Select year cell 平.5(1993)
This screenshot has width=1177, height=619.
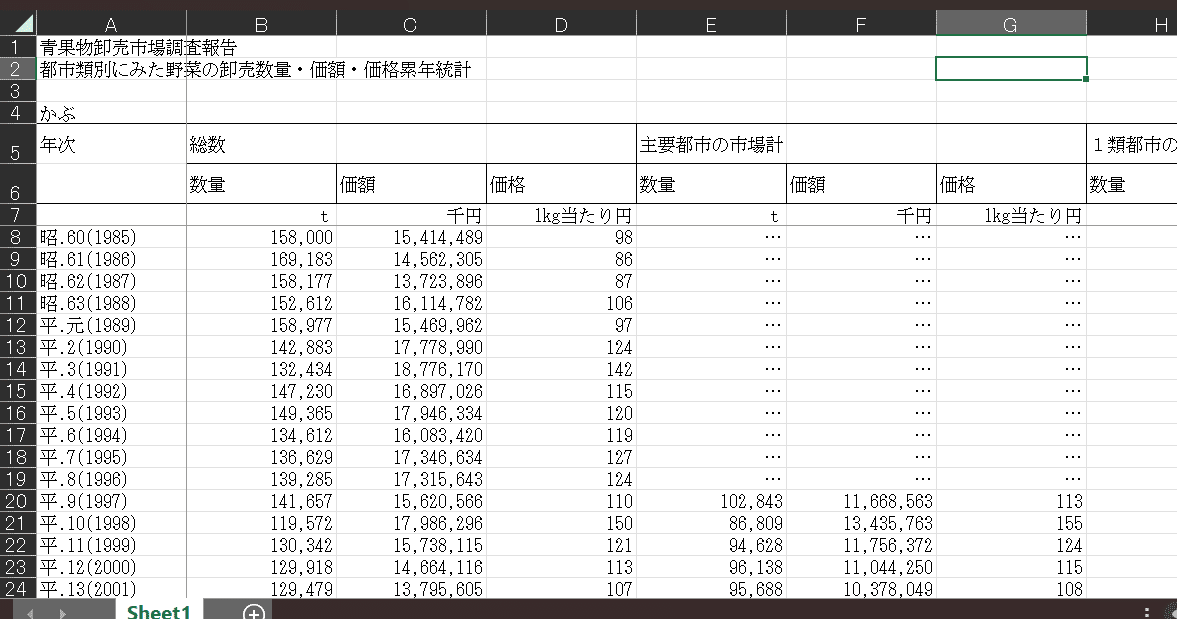[111, 413]
